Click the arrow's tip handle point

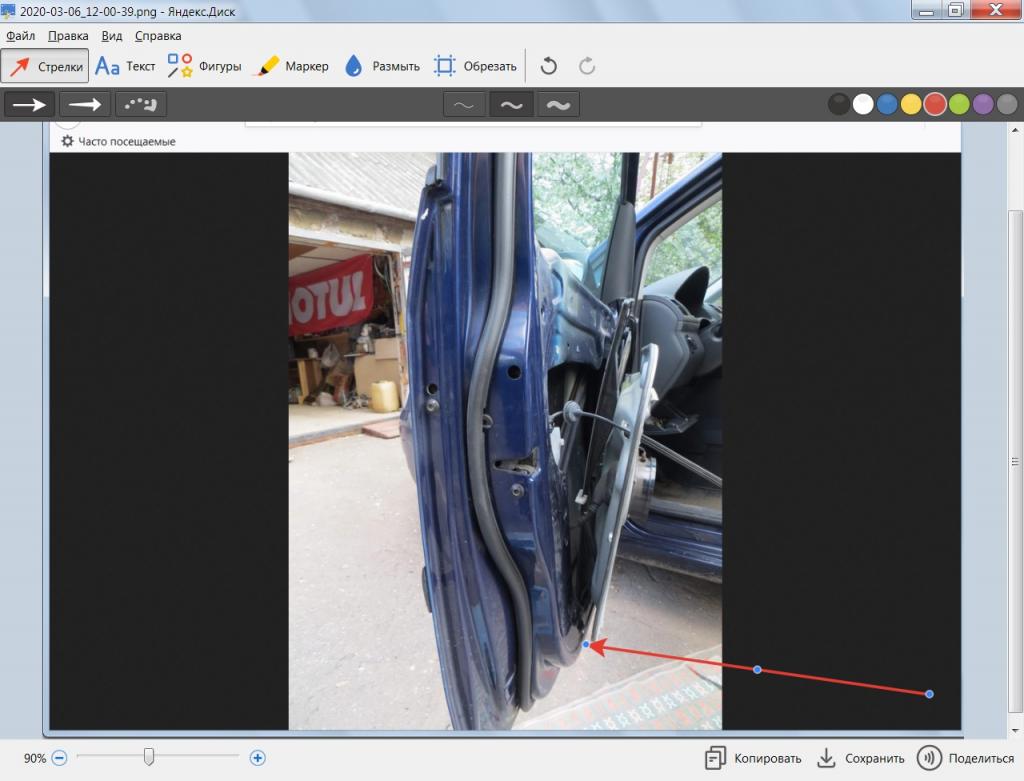coord(586,645)
